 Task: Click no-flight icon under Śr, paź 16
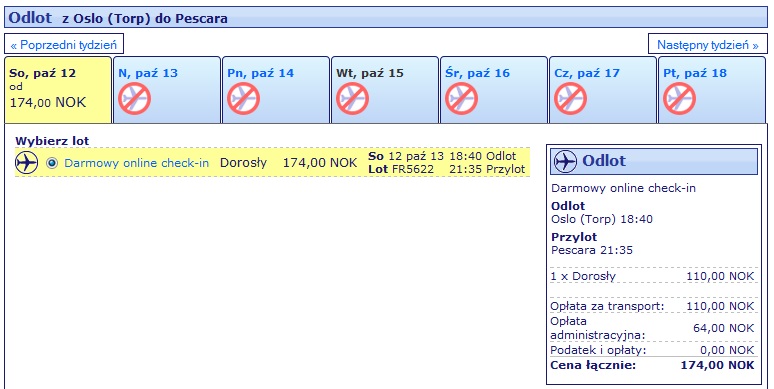(x=462, y=98)
